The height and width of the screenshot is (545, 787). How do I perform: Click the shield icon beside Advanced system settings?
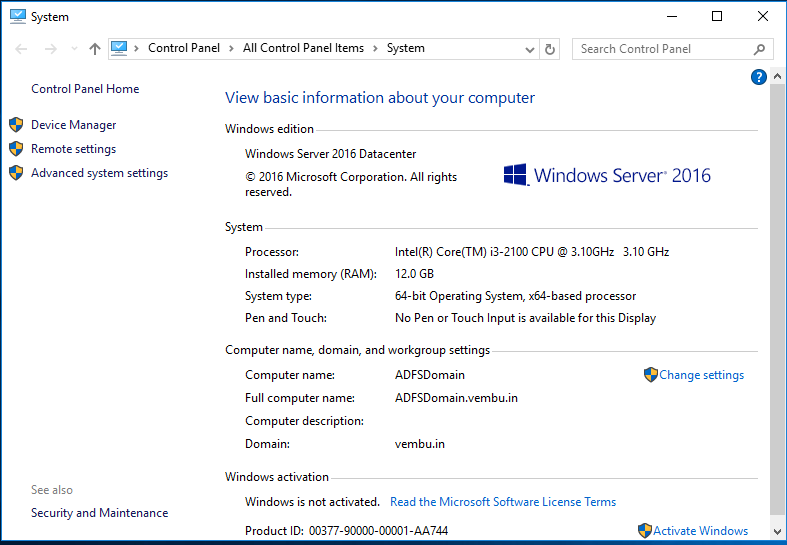(x=16, y=173)
